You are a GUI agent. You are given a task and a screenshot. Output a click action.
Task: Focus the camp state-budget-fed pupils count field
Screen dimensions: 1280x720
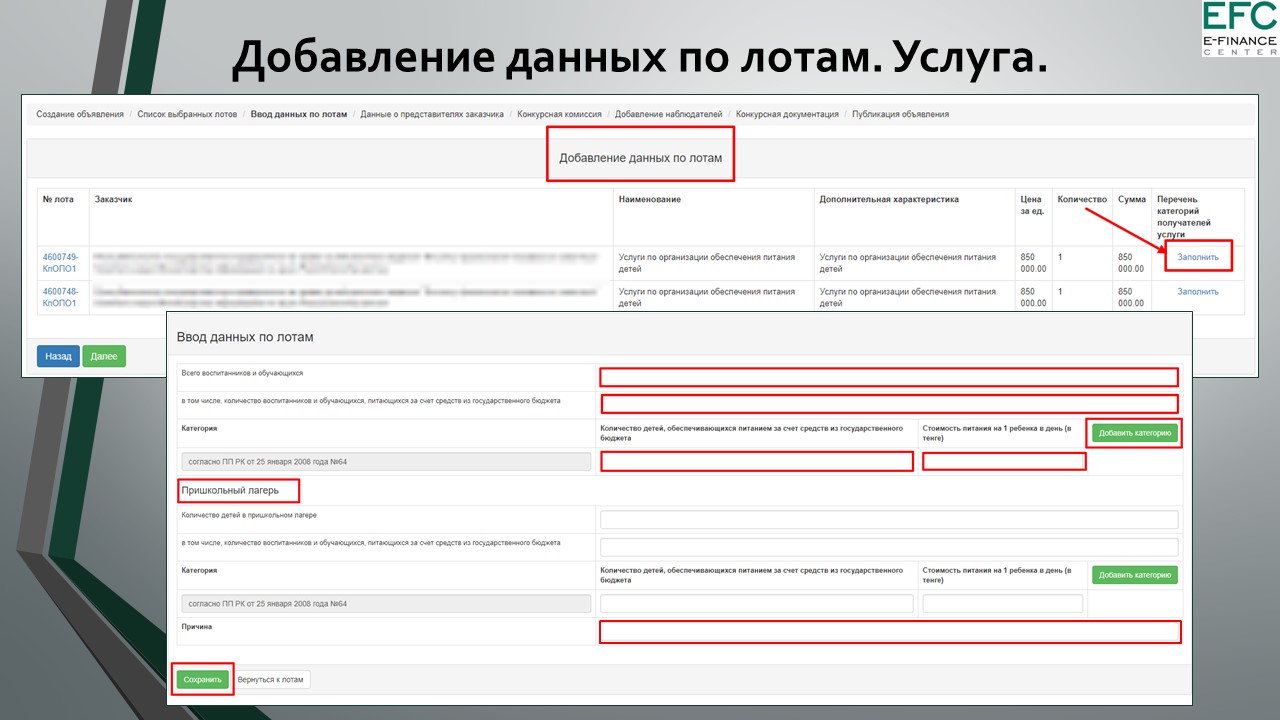889,547
